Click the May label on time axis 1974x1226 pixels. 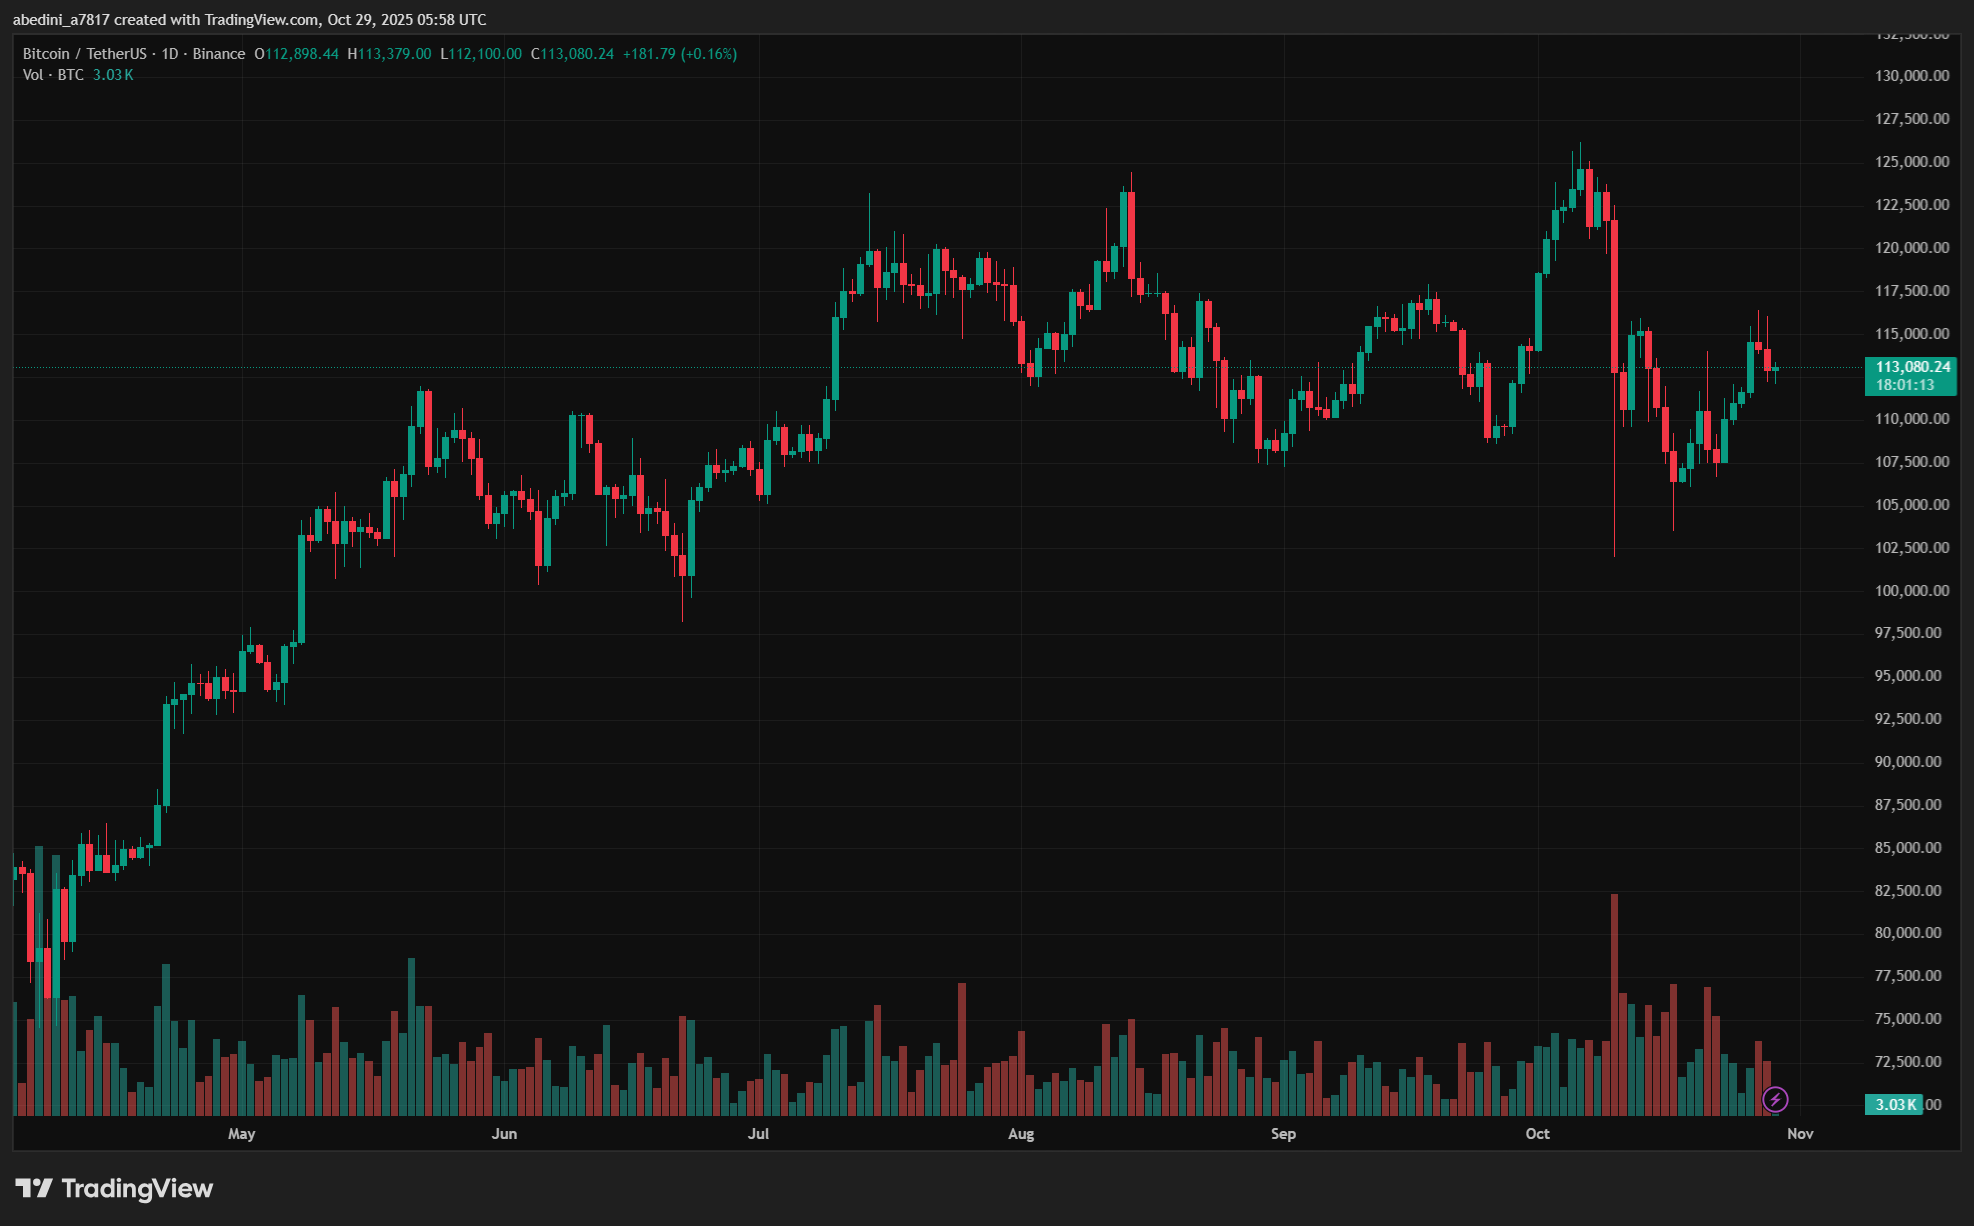[x=241, y=1133]
